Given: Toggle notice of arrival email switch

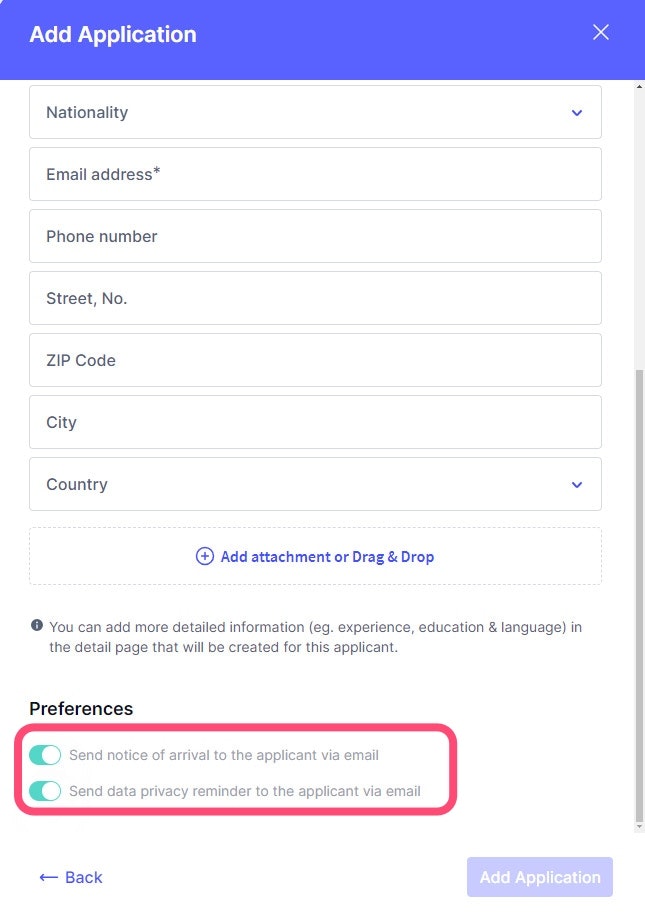Looking at the screenshot, I should click(45, 755).
